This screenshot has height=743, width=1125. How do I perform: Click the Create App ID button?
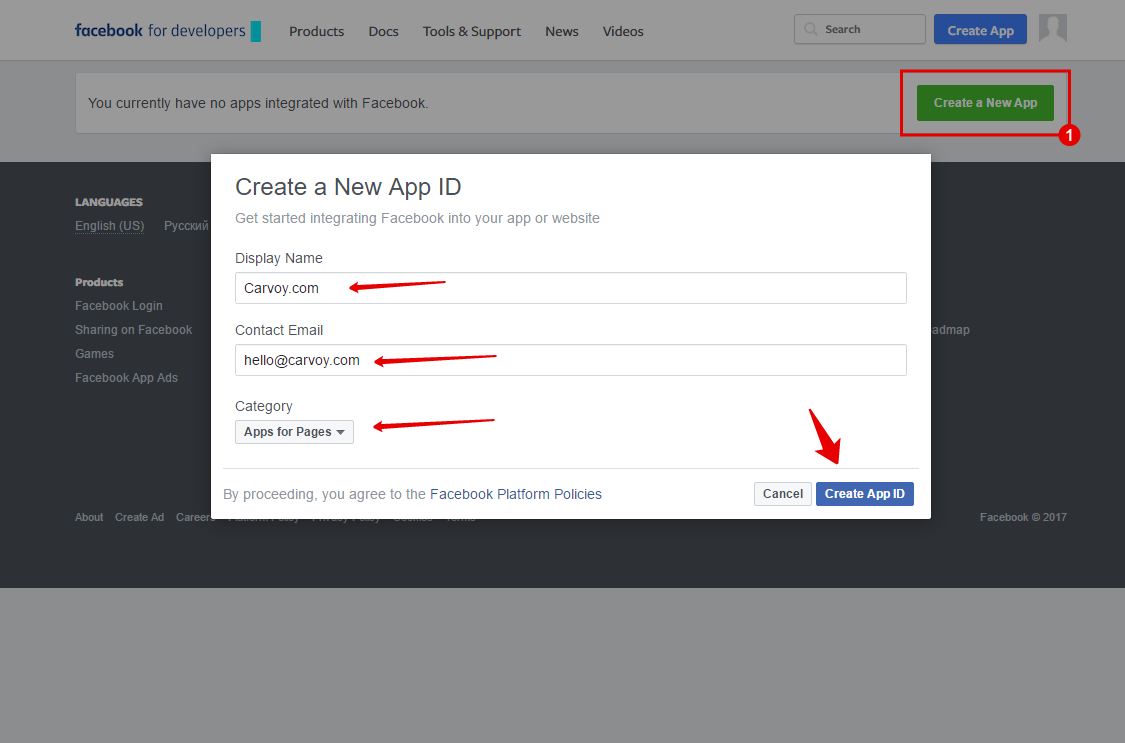(x=865, y=494)
